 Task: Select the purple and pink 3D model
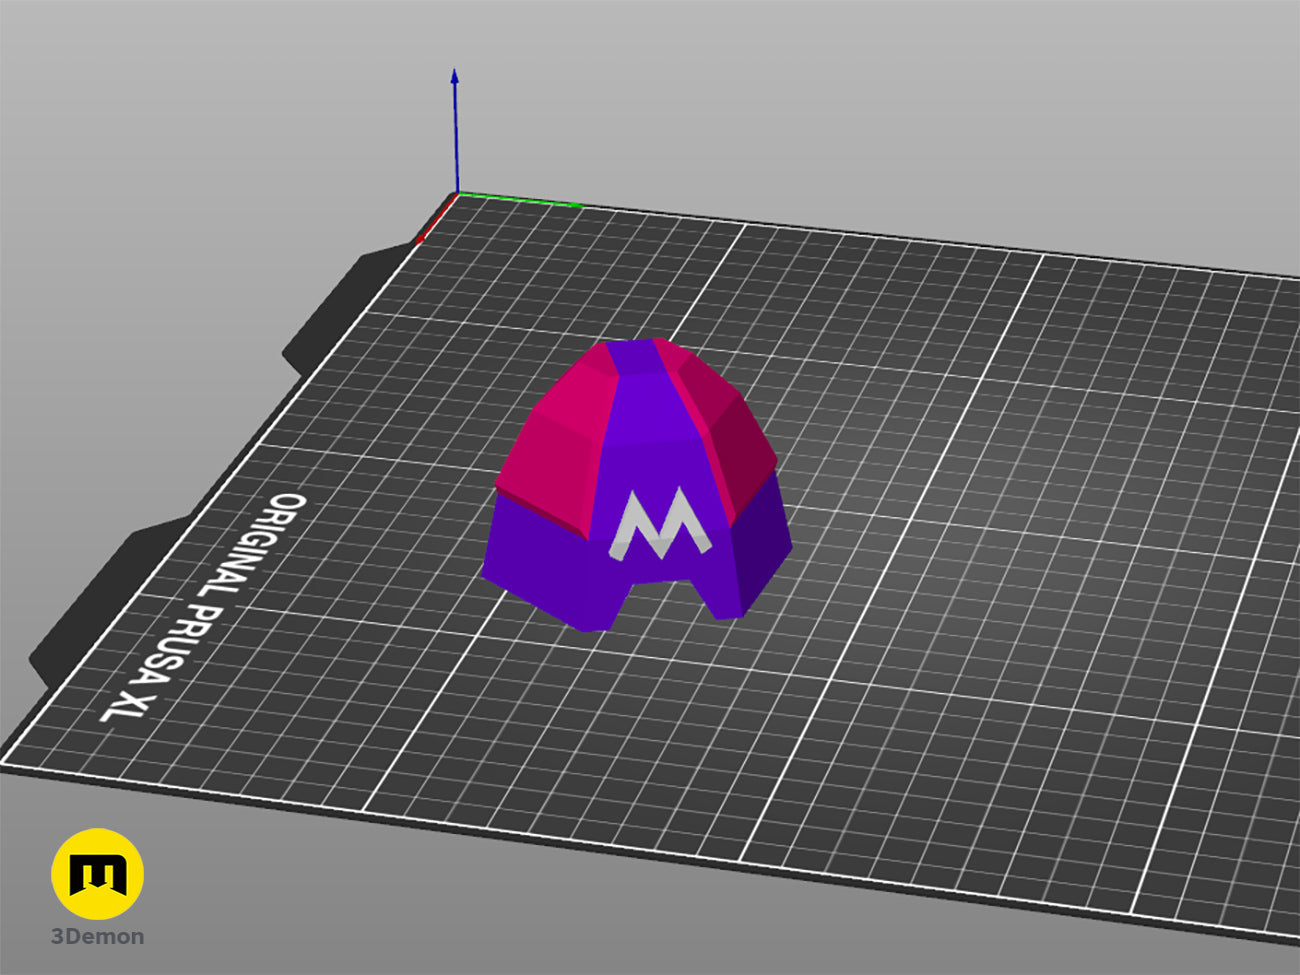636,485
